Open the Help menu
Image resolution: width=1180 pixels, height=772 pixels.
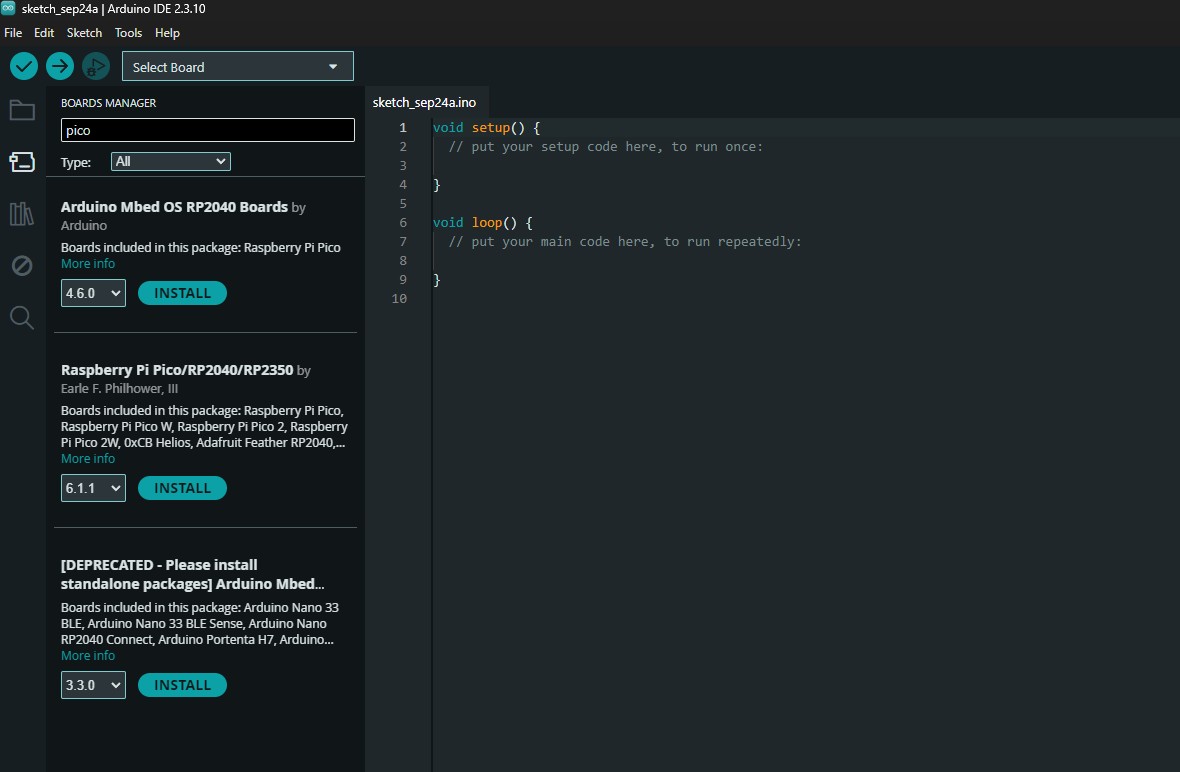tap(167, 32)
